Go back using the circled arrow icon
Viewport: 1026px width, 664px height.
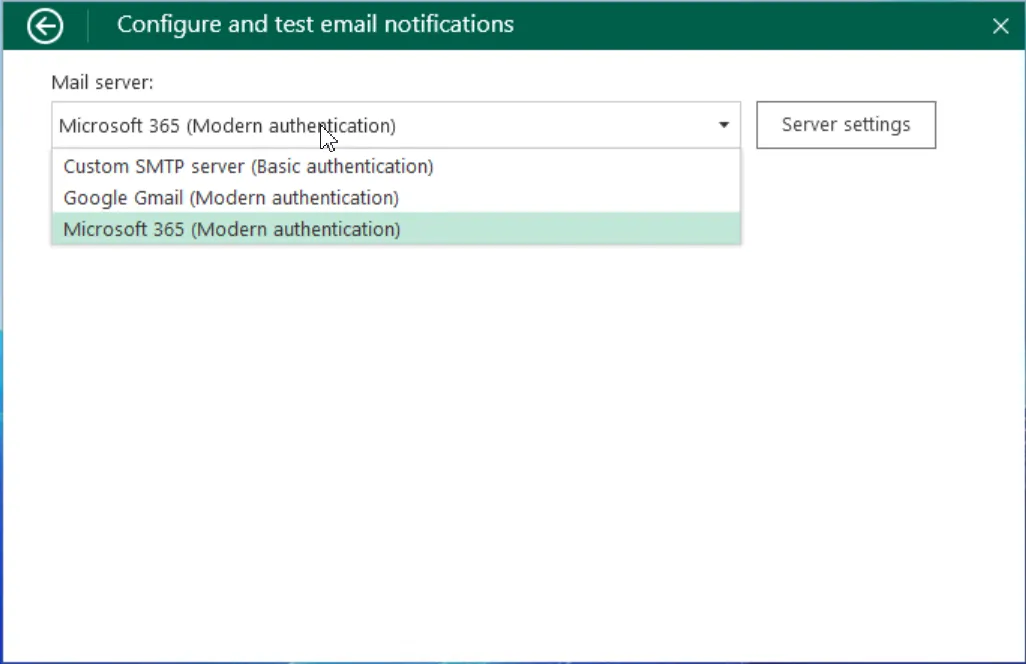click(45, 26)
